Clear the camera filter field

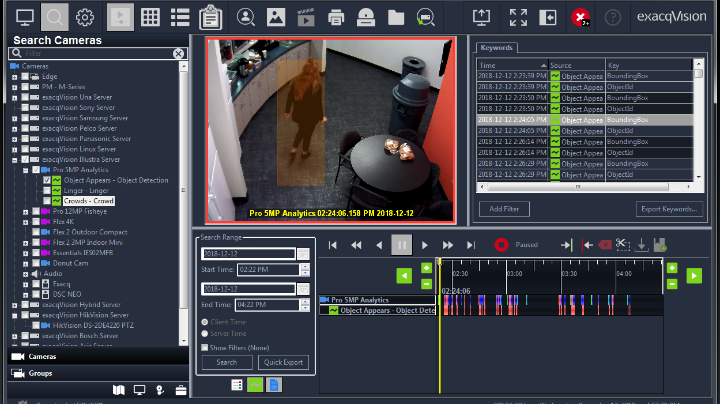pyautogui.click(x=179, y=53)
